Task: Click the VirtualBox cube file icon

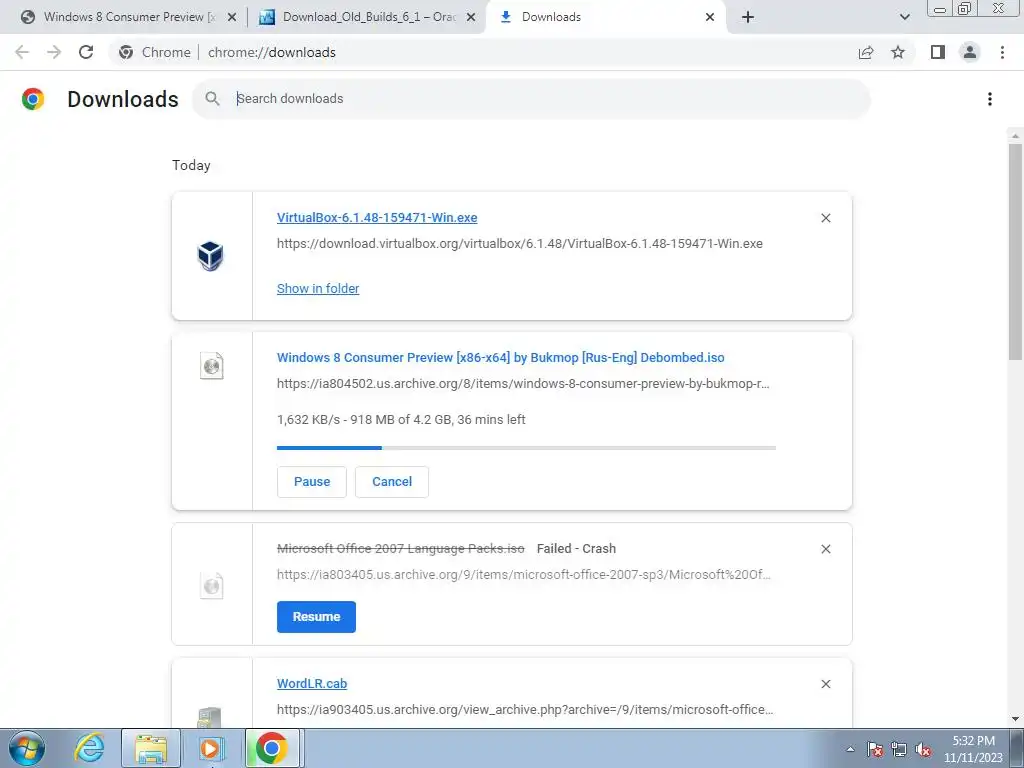Action: point(210,255)
